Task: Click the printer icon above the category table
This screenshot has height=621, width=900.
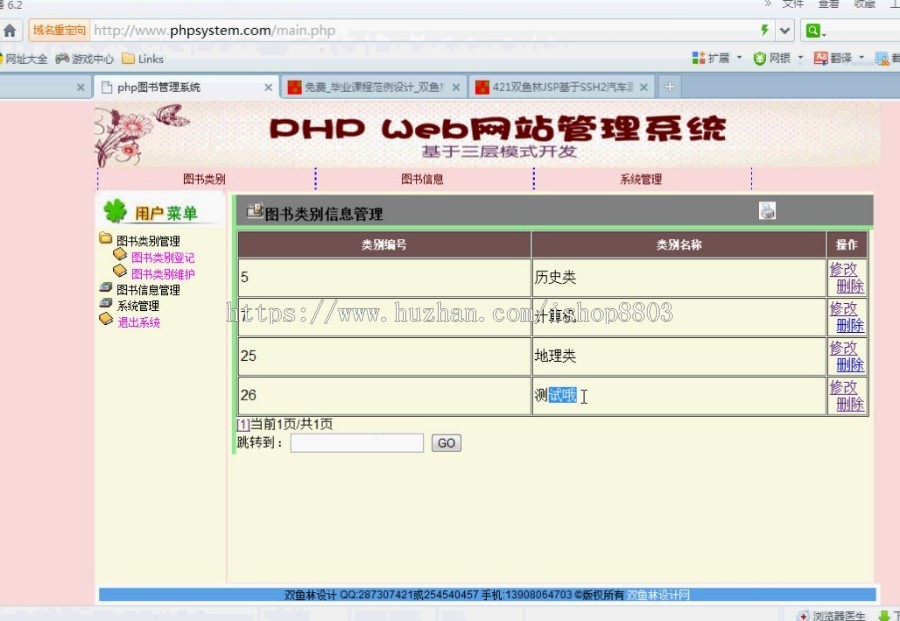Action: (766, 210)
